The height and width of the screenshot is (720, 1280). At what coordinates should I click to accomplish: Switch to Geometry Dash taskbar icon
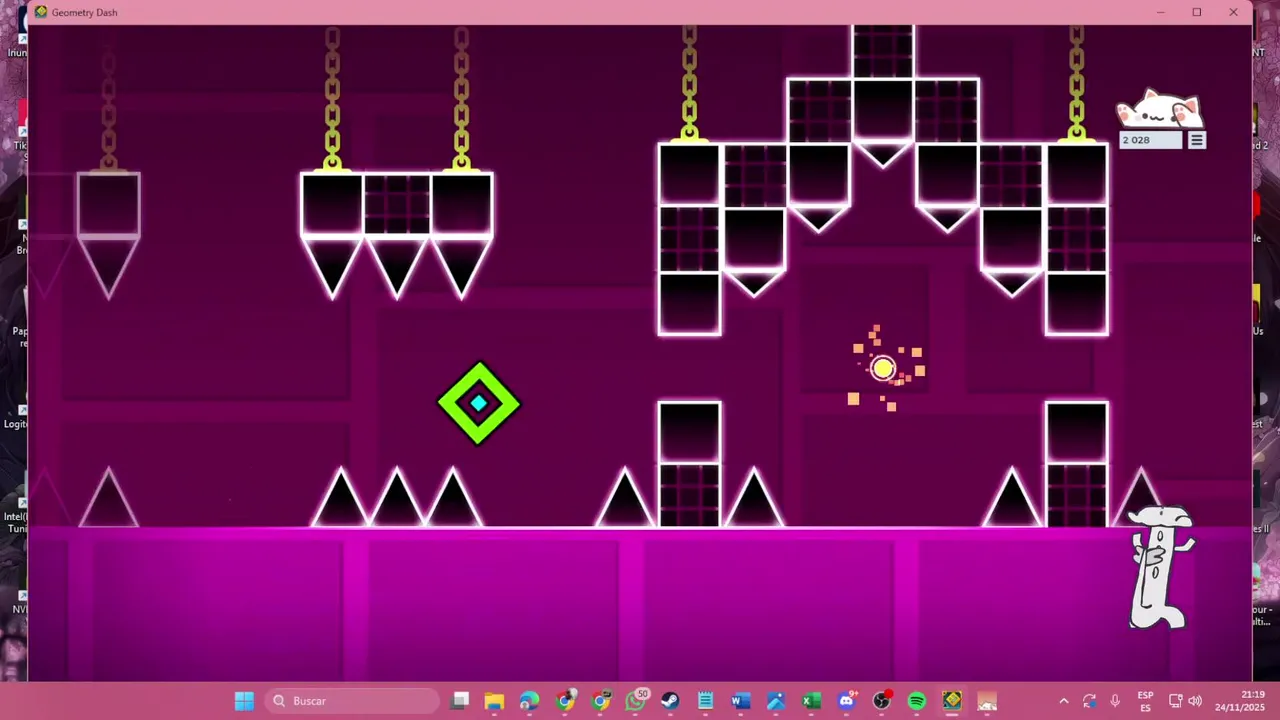(x=951, y=701)
